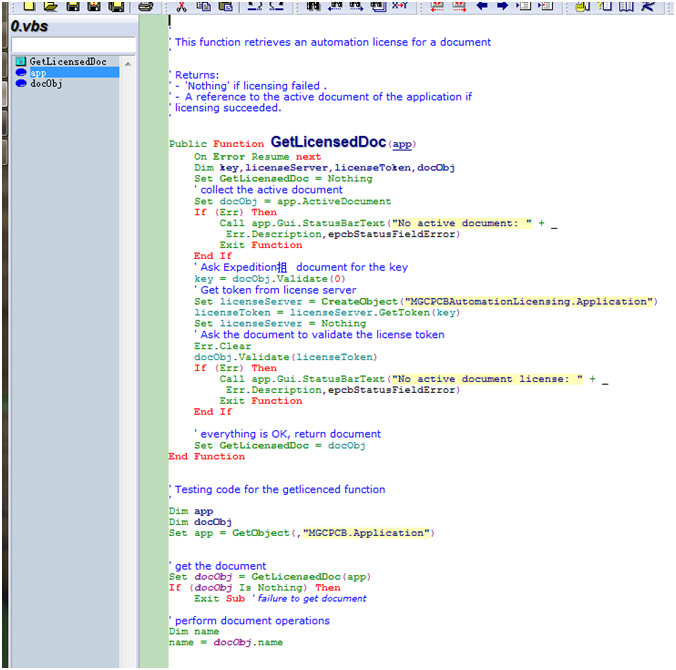The width and height of the screenshot is (676, 670).
Task: Click the "Exit Sub" statement
Action: [219, 598]
